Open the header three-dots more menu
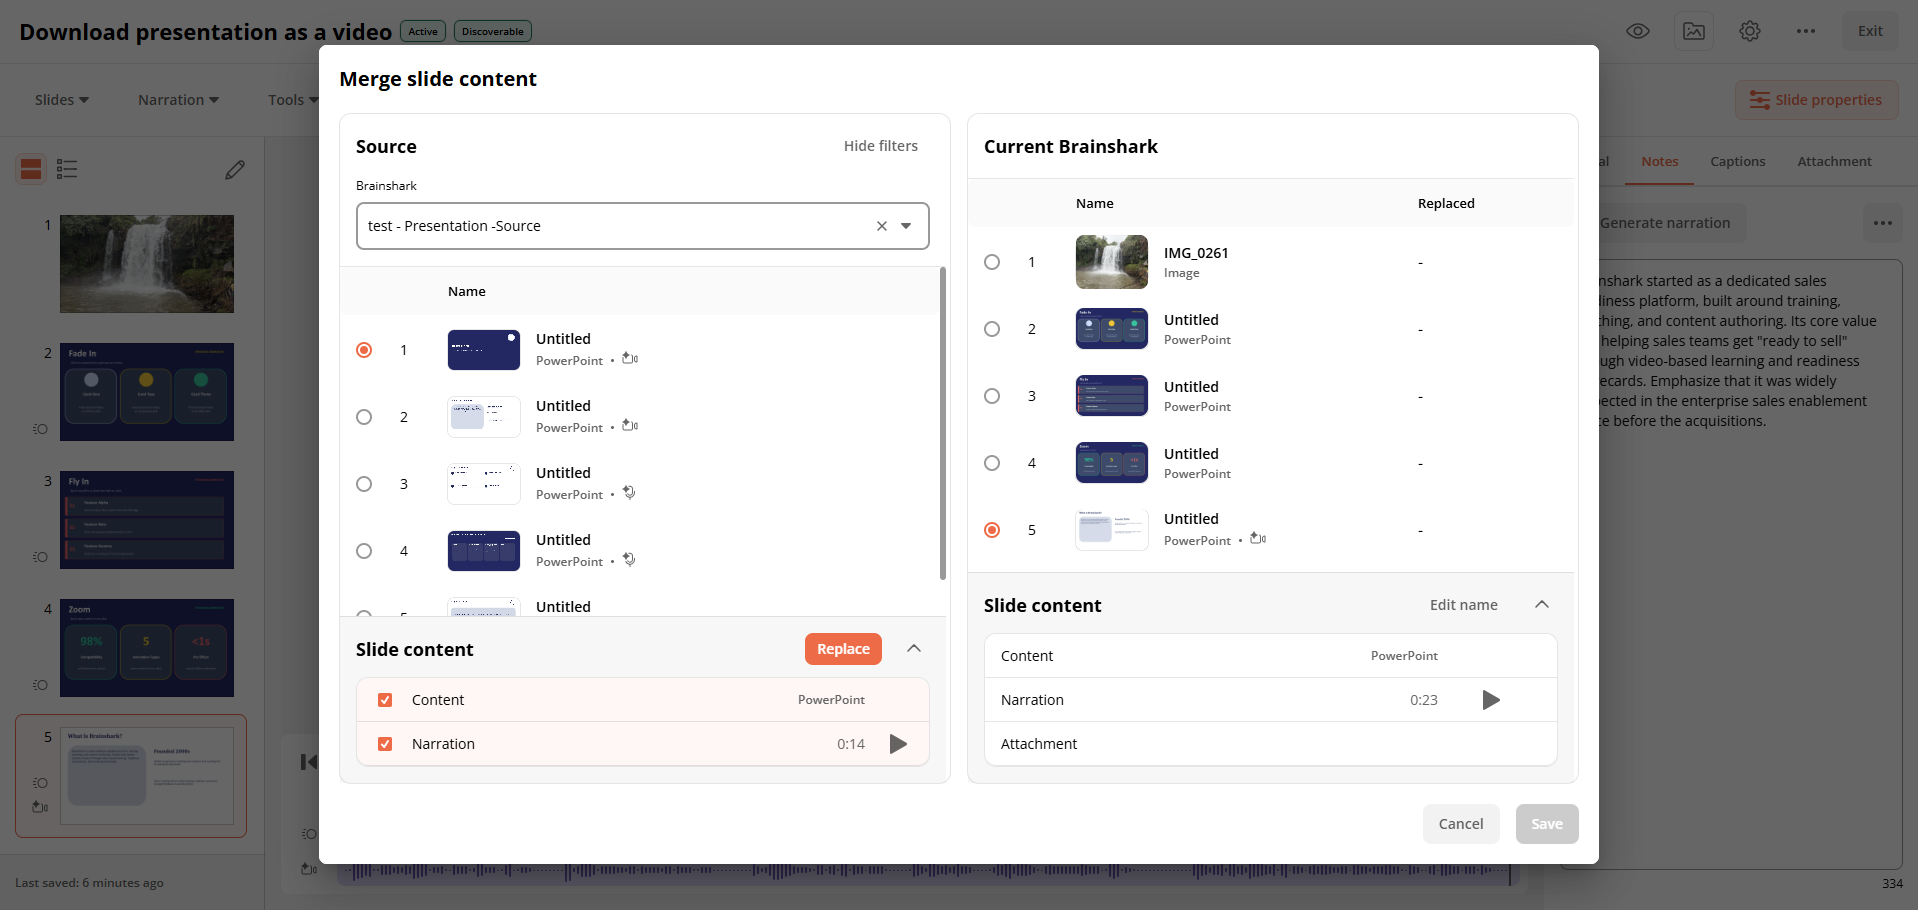Screen dimensions: 1918x910 (1806, 31)
